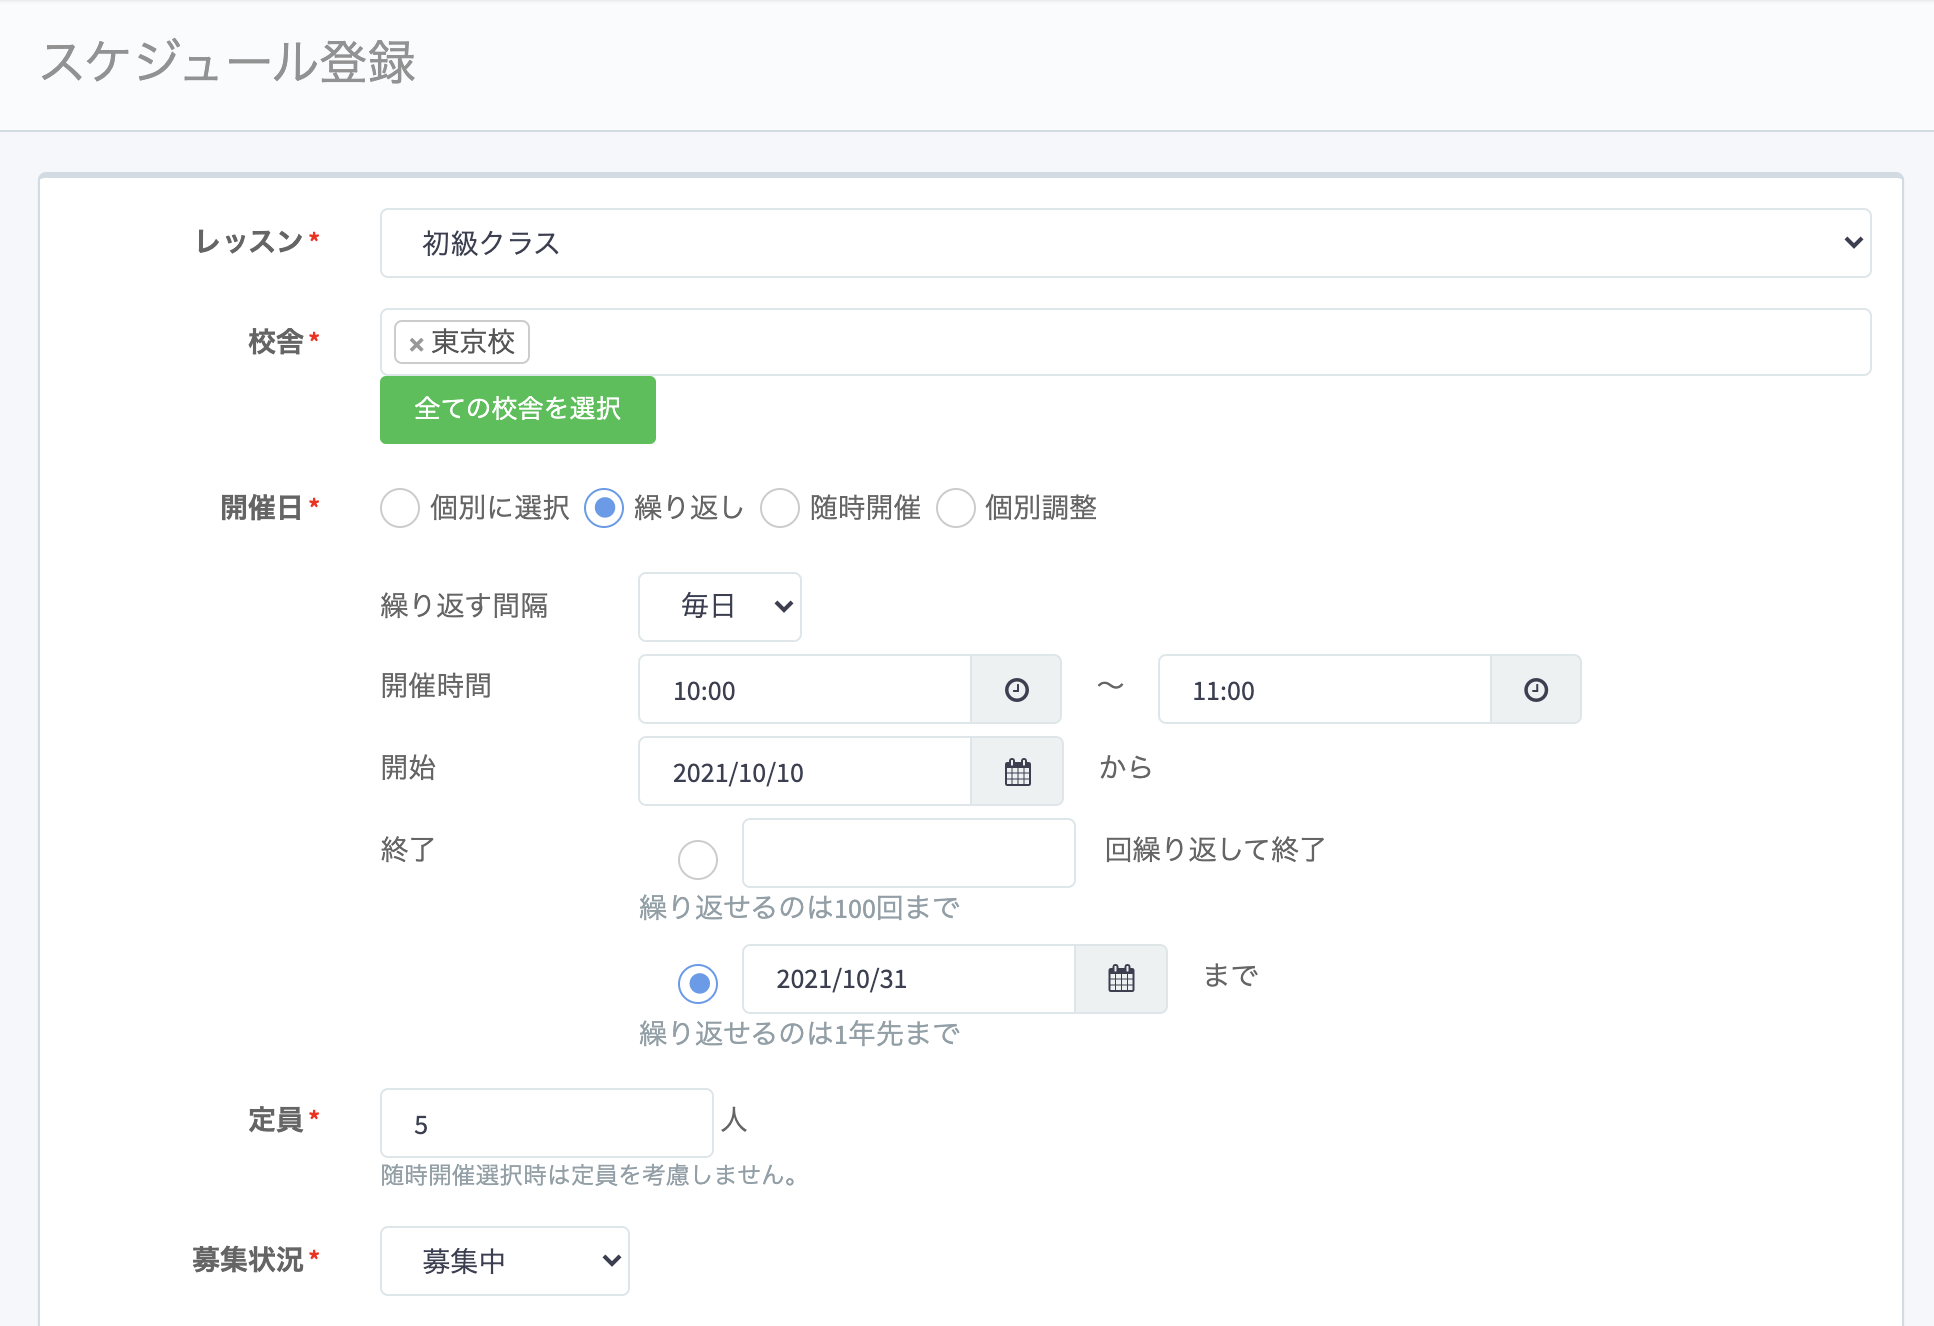Select 繰り返し radio option
Screen dimensions: 1934x1326
(604, 508)
